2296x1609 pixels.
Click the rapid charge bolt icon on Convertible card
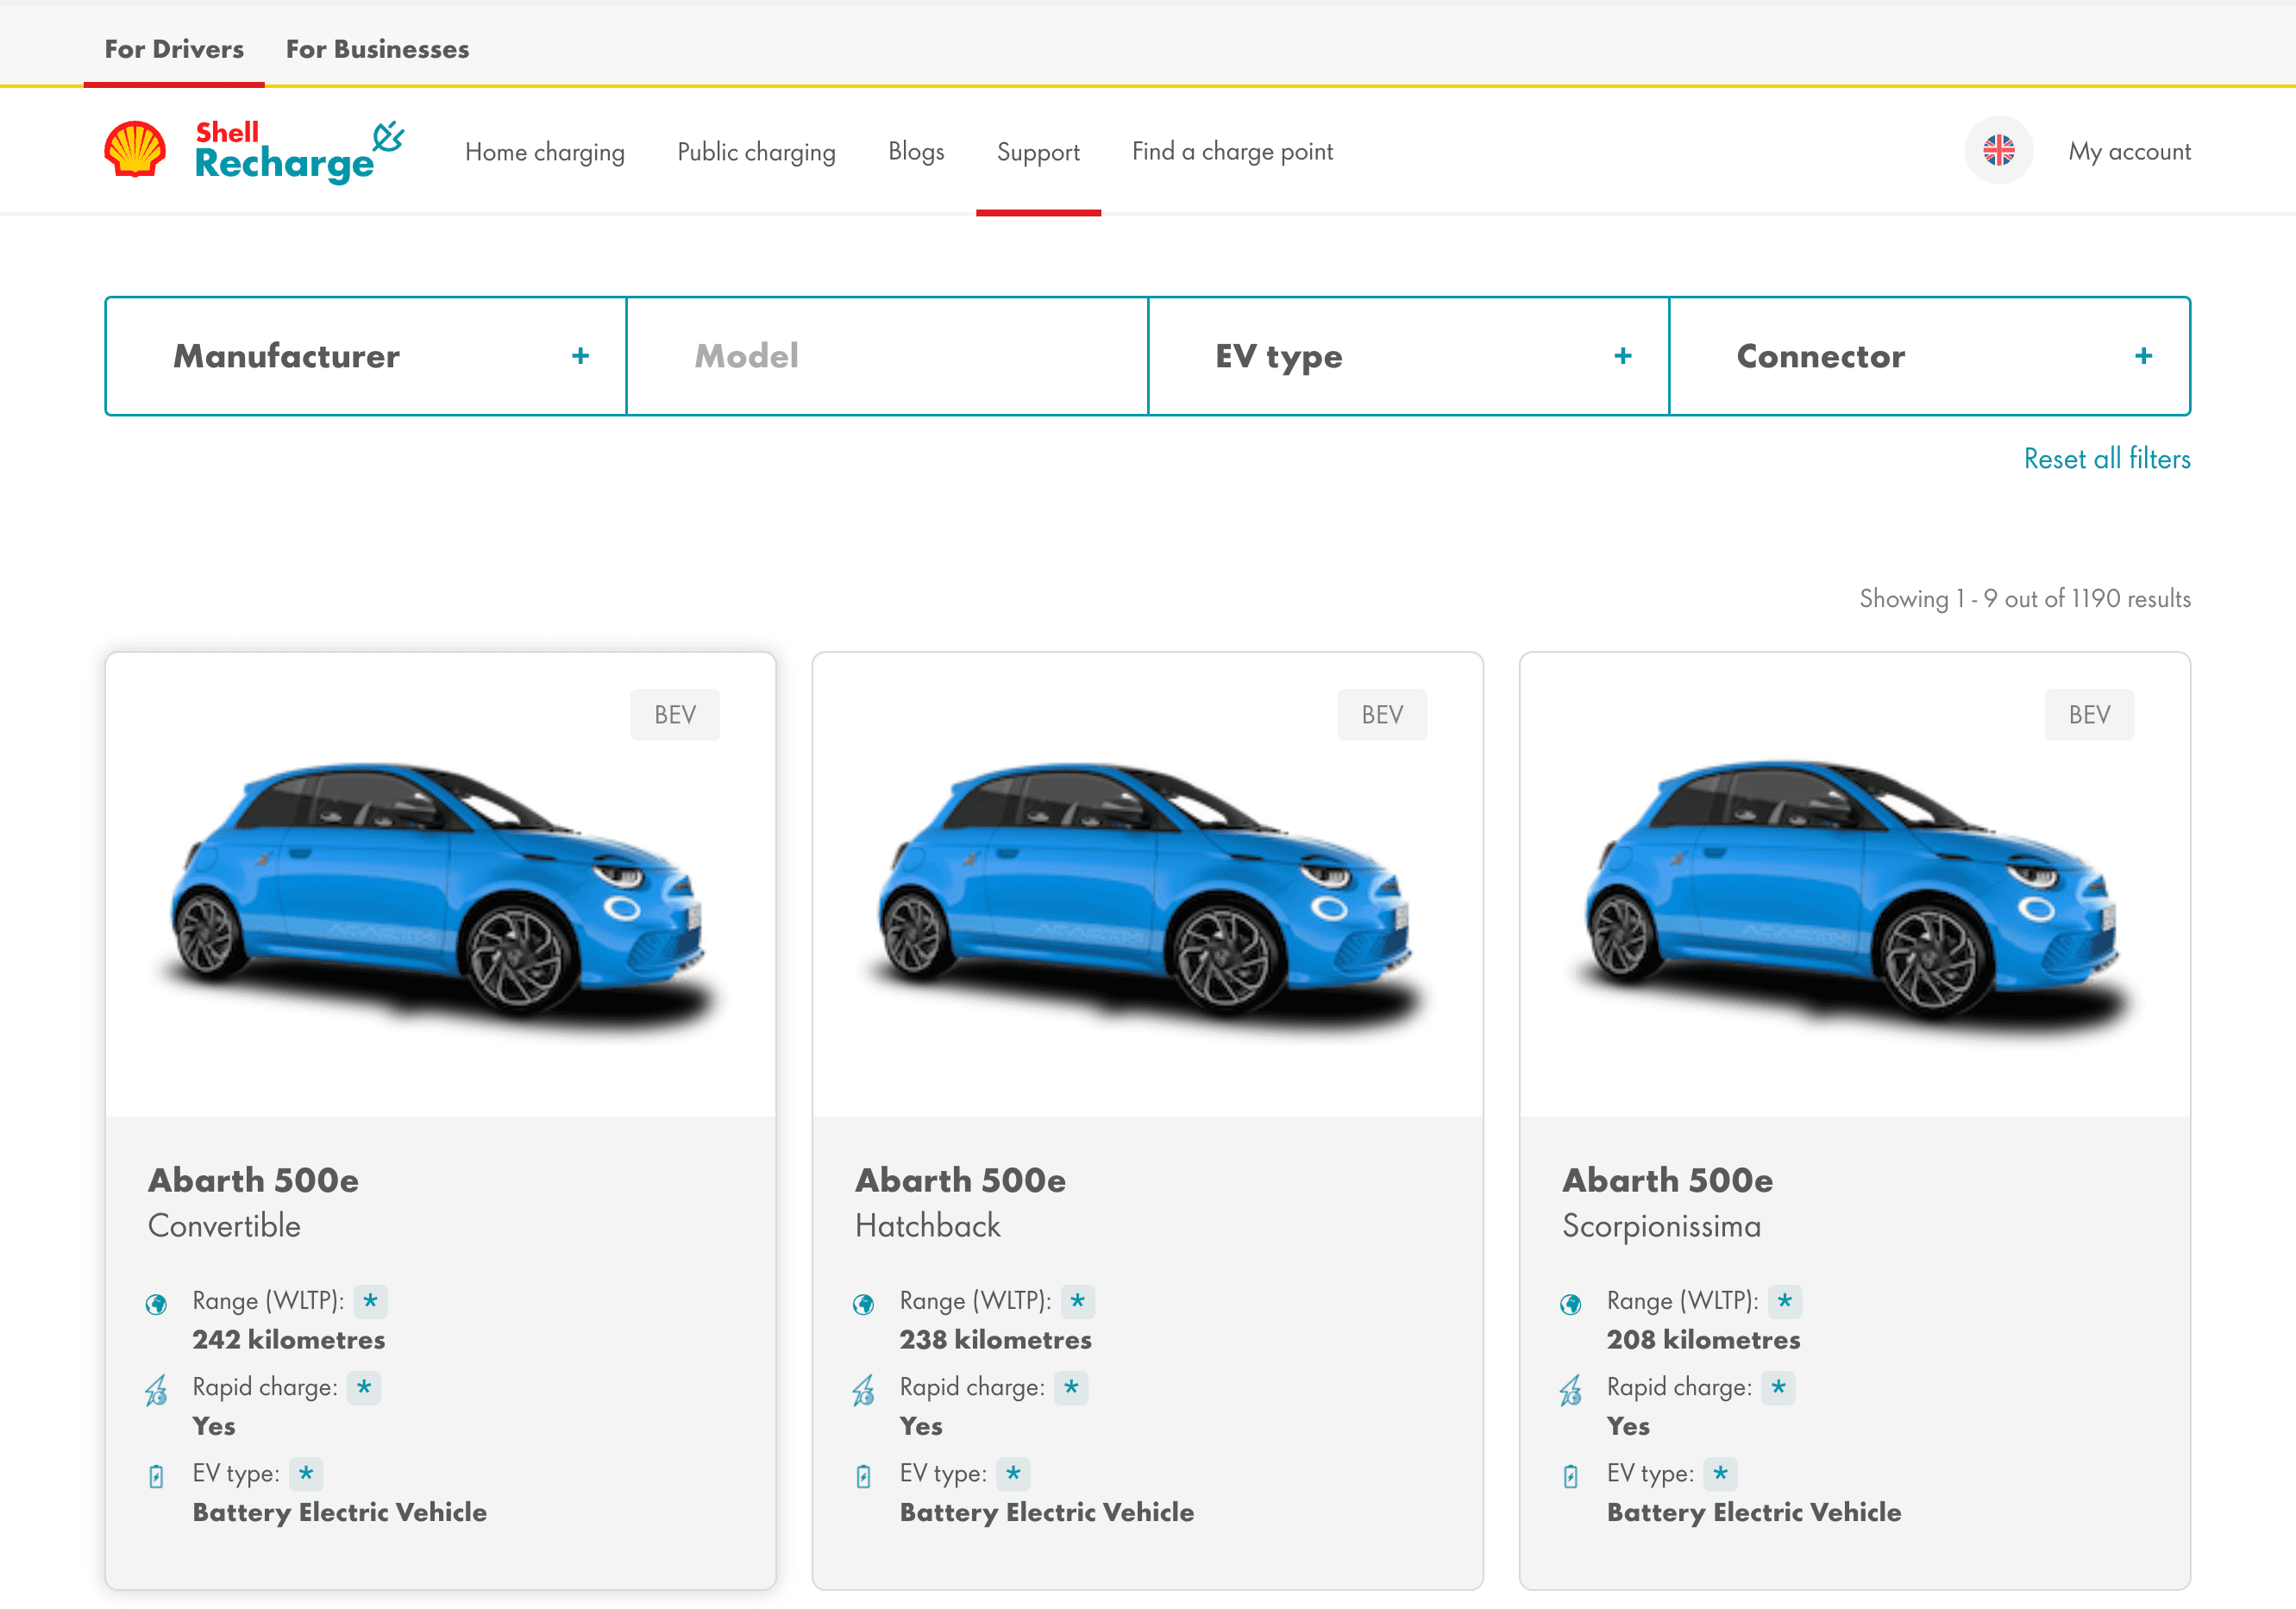click(x=156, y=1390)
